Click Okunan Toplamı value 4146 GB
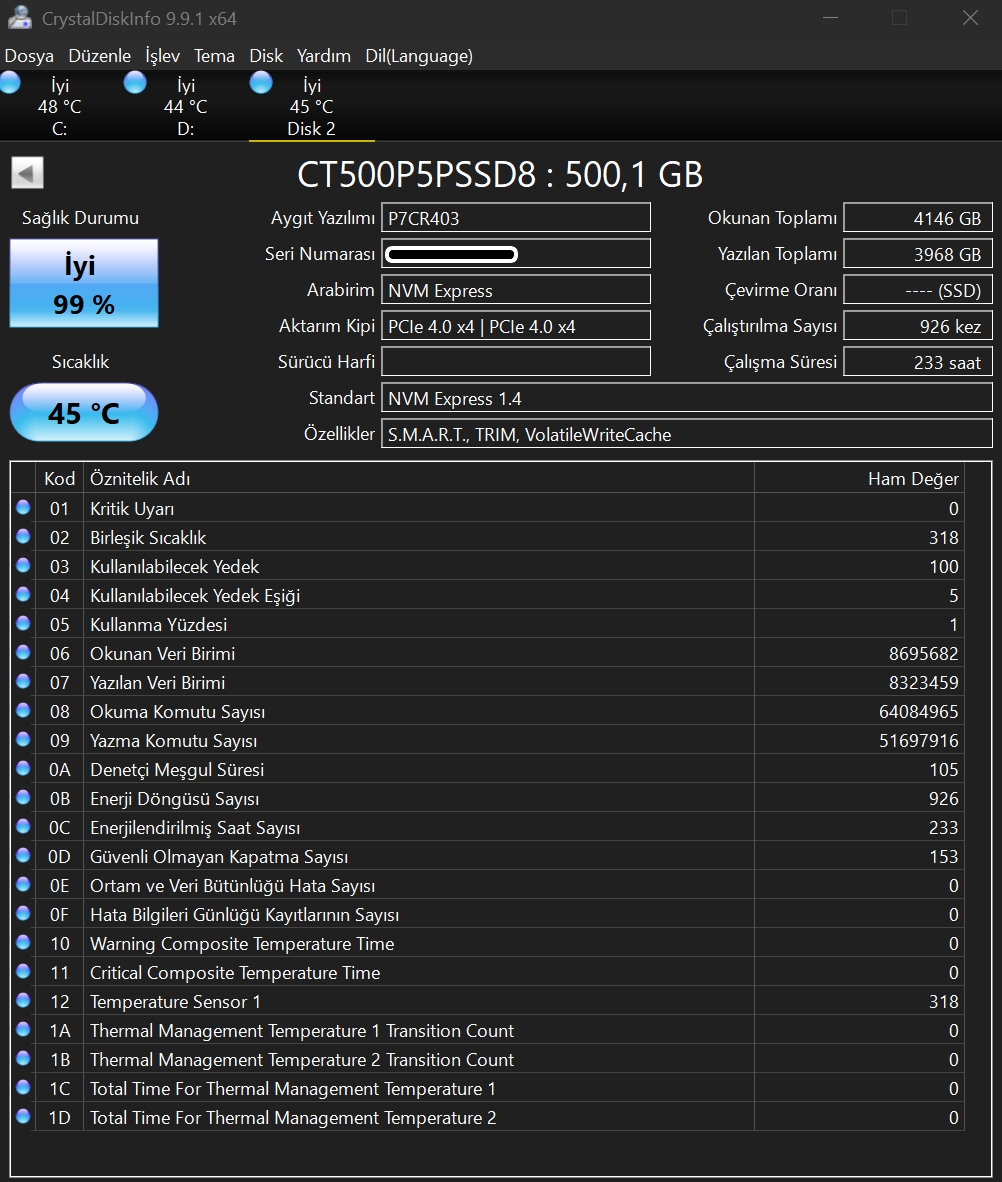Image resolution: width=1002 pixels, height=1182 pixels. tap(918, 218)
